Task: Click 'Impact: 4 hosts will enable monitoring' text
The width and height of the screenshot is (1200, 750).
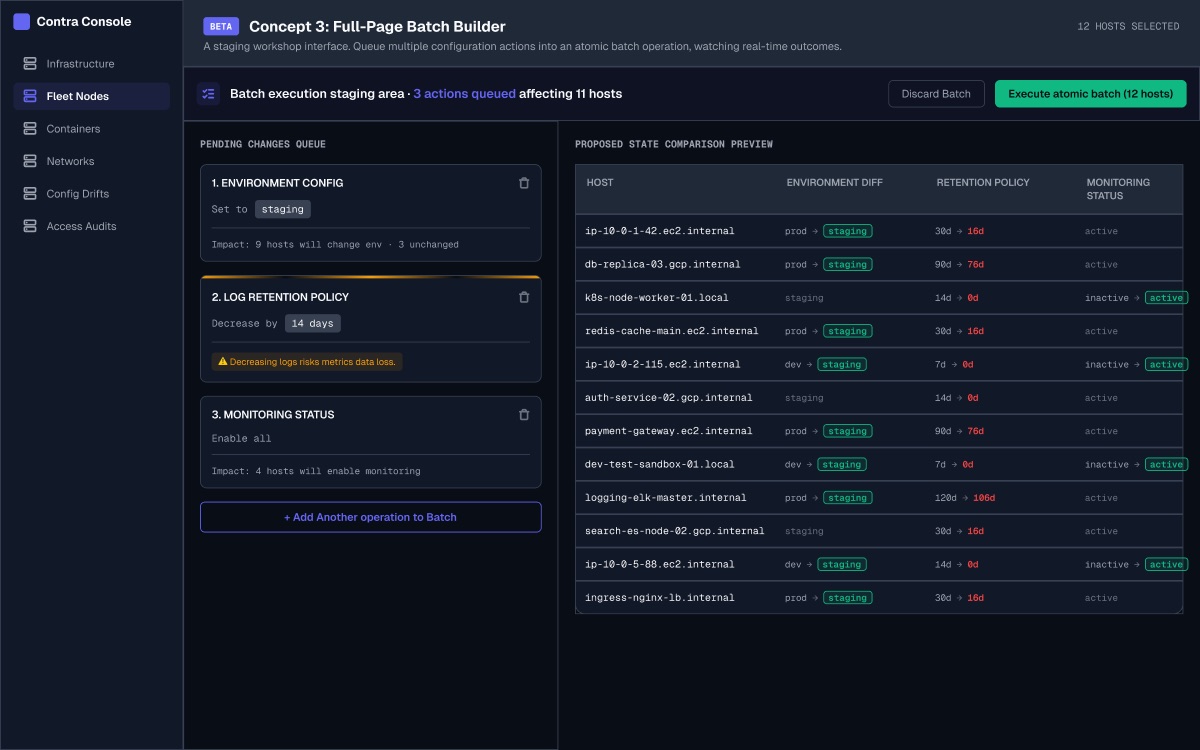Action: click(316, 471)
